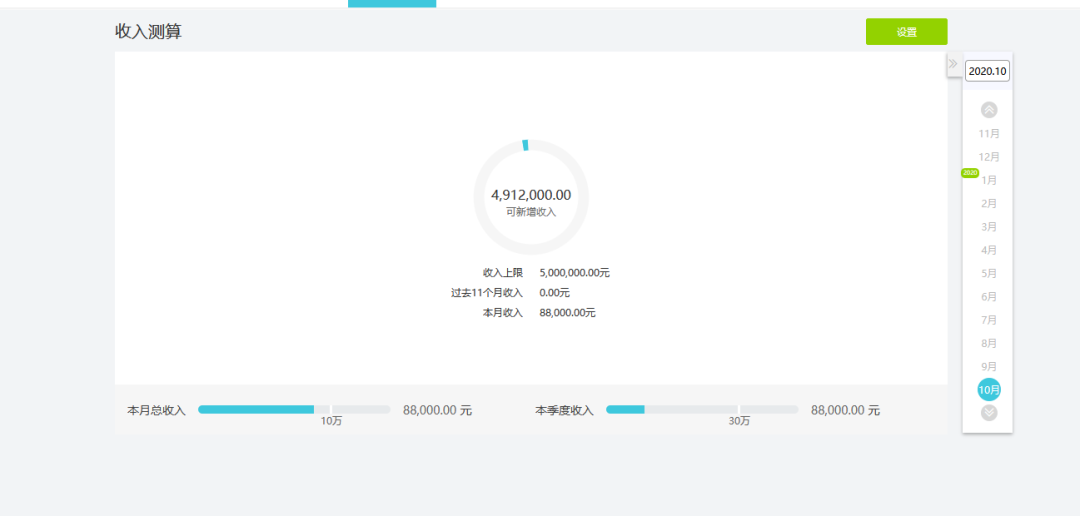Switch to 9月 in the month list
The image size is (1080, 516).
[x=989, y=367]
